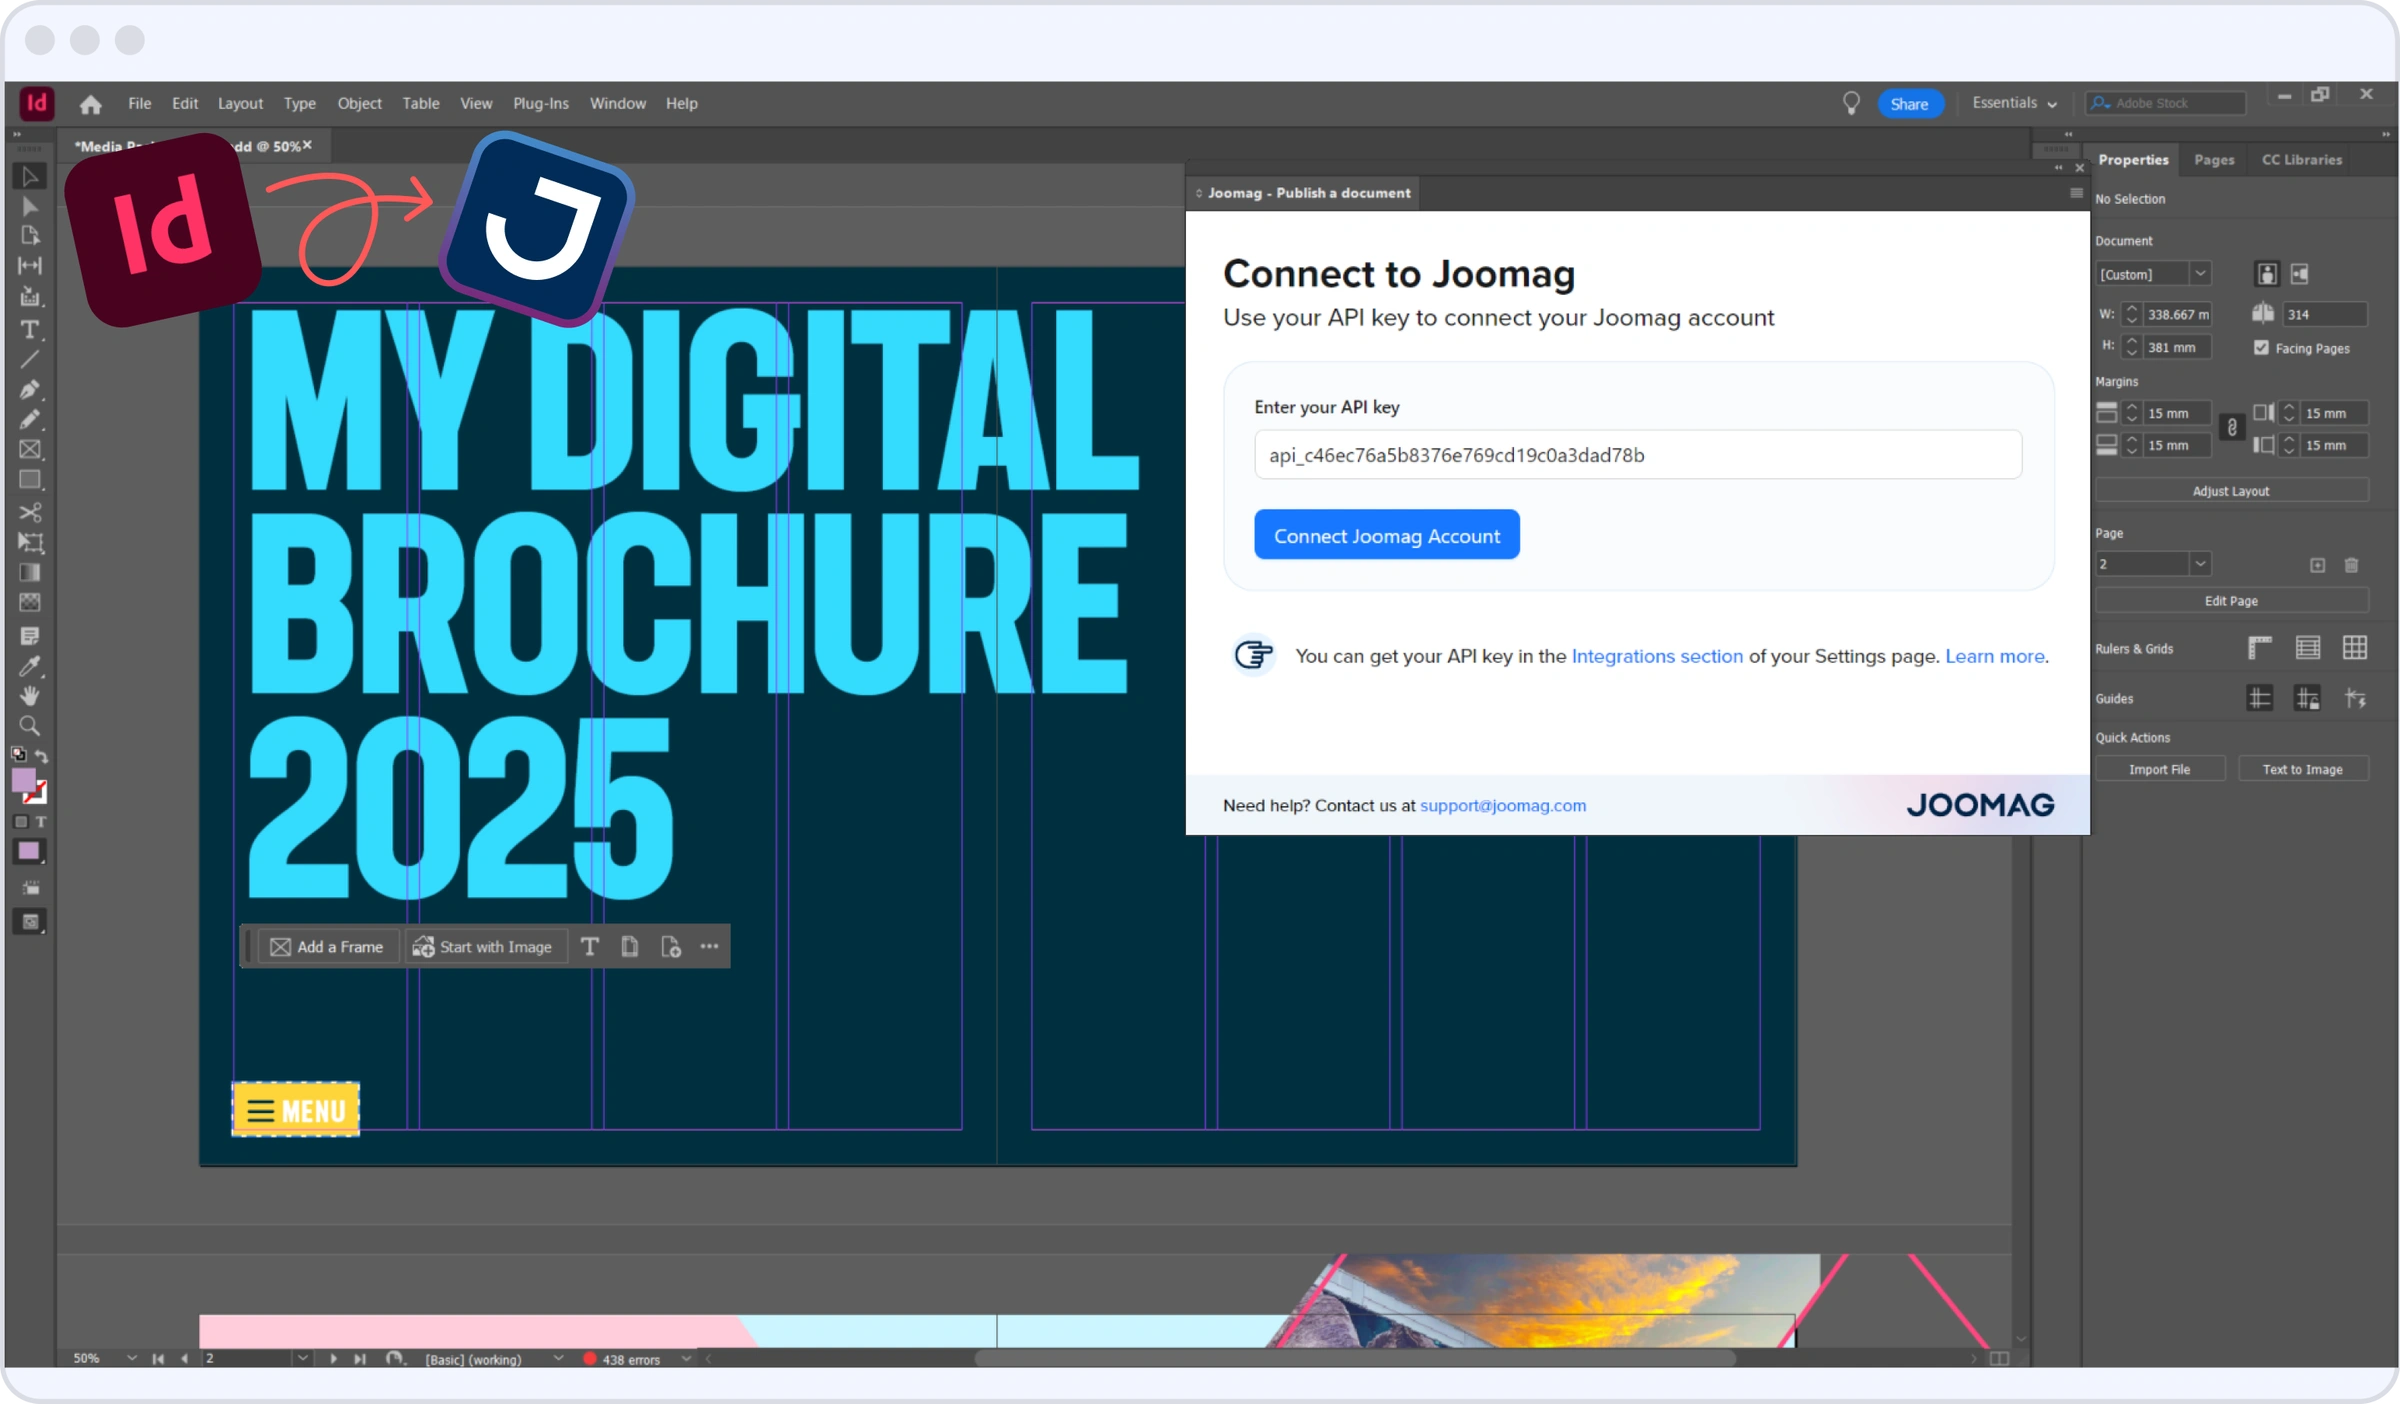Open the File menu
This screenshot has height=1404, width=2400.
click(139, 103)
